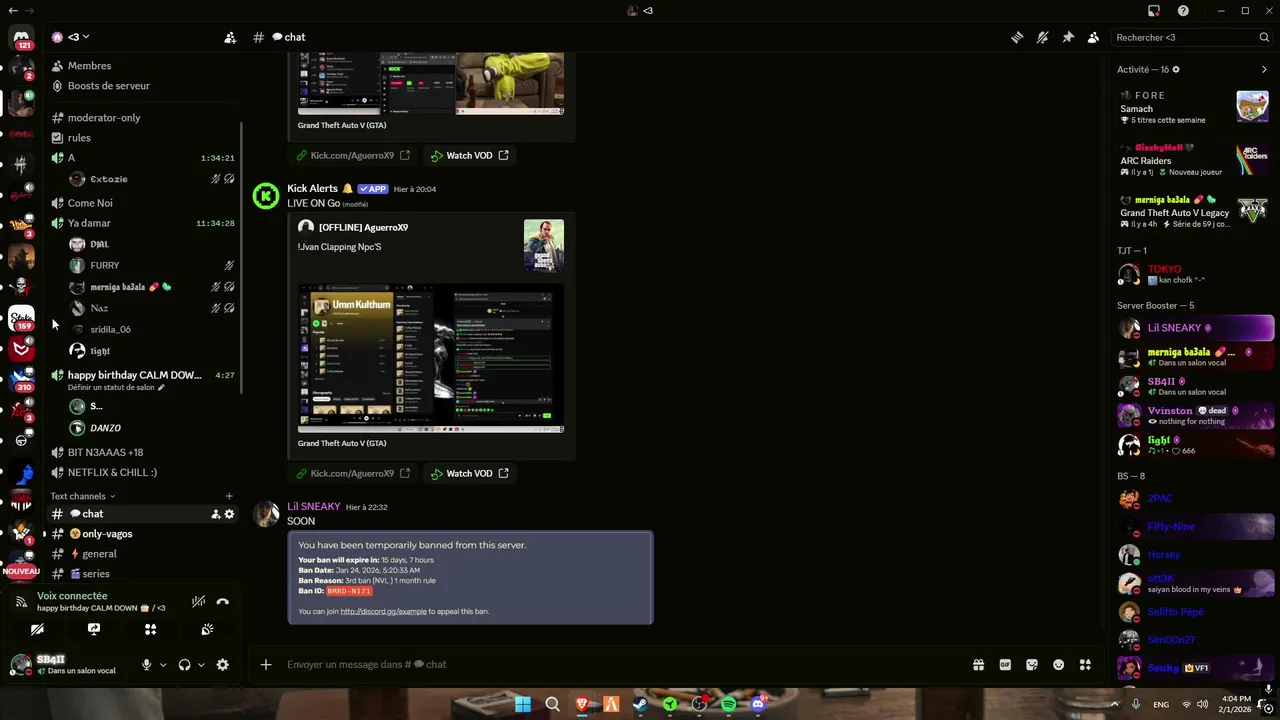Open Windows Start button on taskbar
This screenshot has width=1280, height=720.
523,704
